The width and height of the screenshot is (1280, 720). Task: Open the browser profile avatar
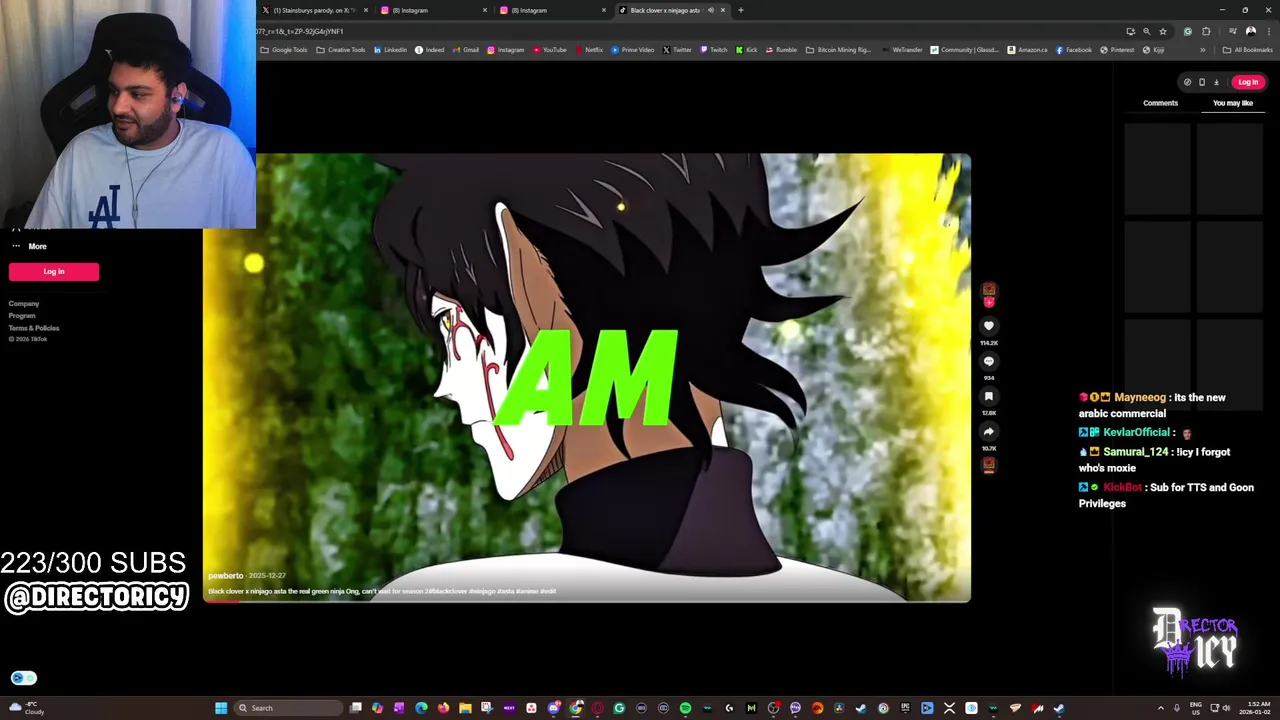pyautogui.click(x=1250, y=31)
